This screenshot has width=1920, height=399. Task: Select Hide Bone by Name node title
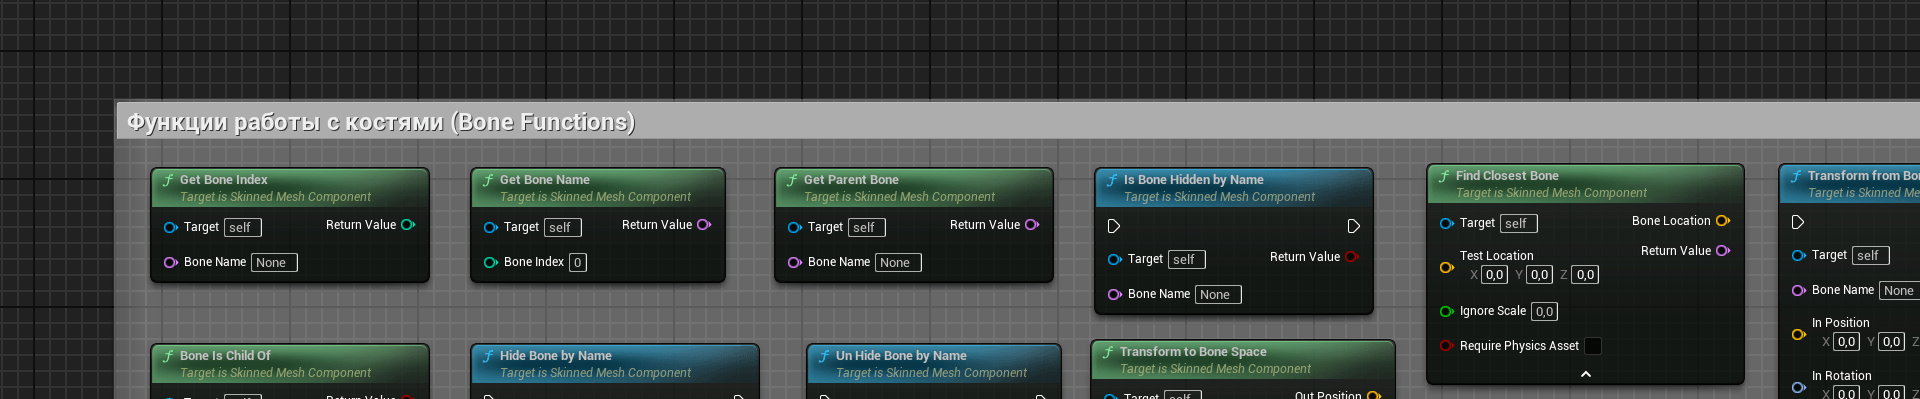click(555, 356)
